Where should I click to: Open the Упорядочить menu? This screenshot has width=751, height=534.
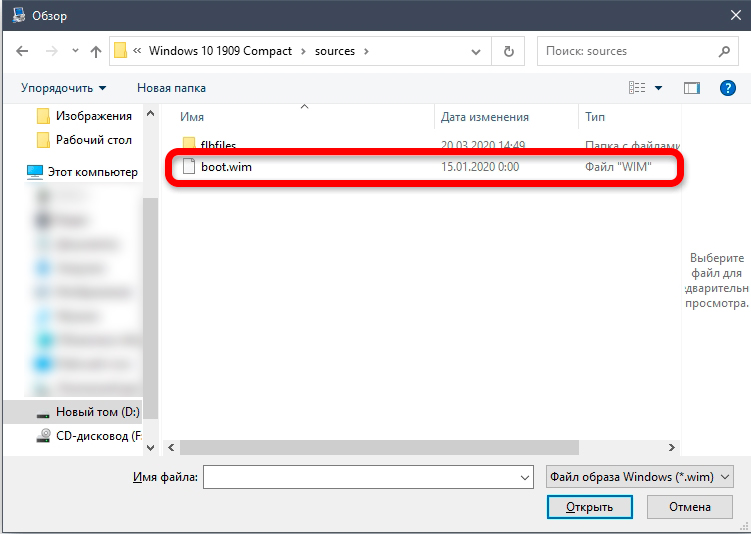click(x=63, y=88)
